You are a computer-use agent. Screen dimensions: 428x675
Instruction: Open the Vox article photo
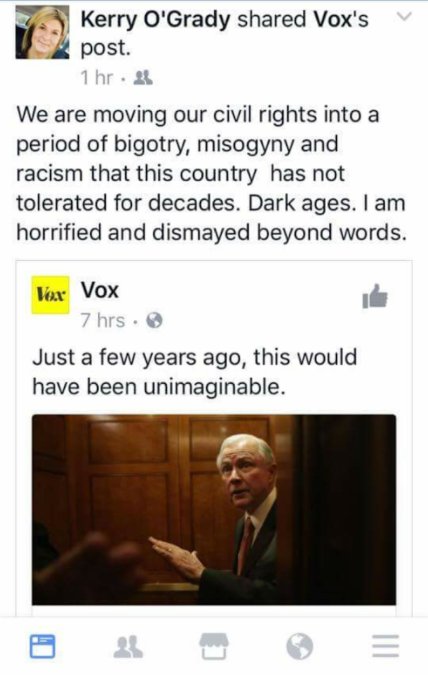click(x=214, y=510)
